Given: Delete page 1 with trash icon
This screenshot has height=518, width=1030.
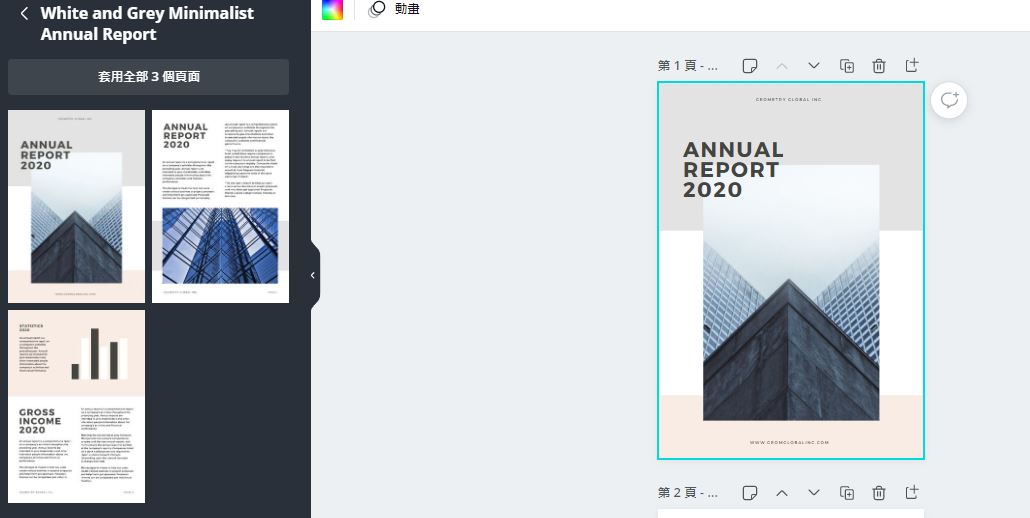Looking at the screenshot, I should 879,66.
